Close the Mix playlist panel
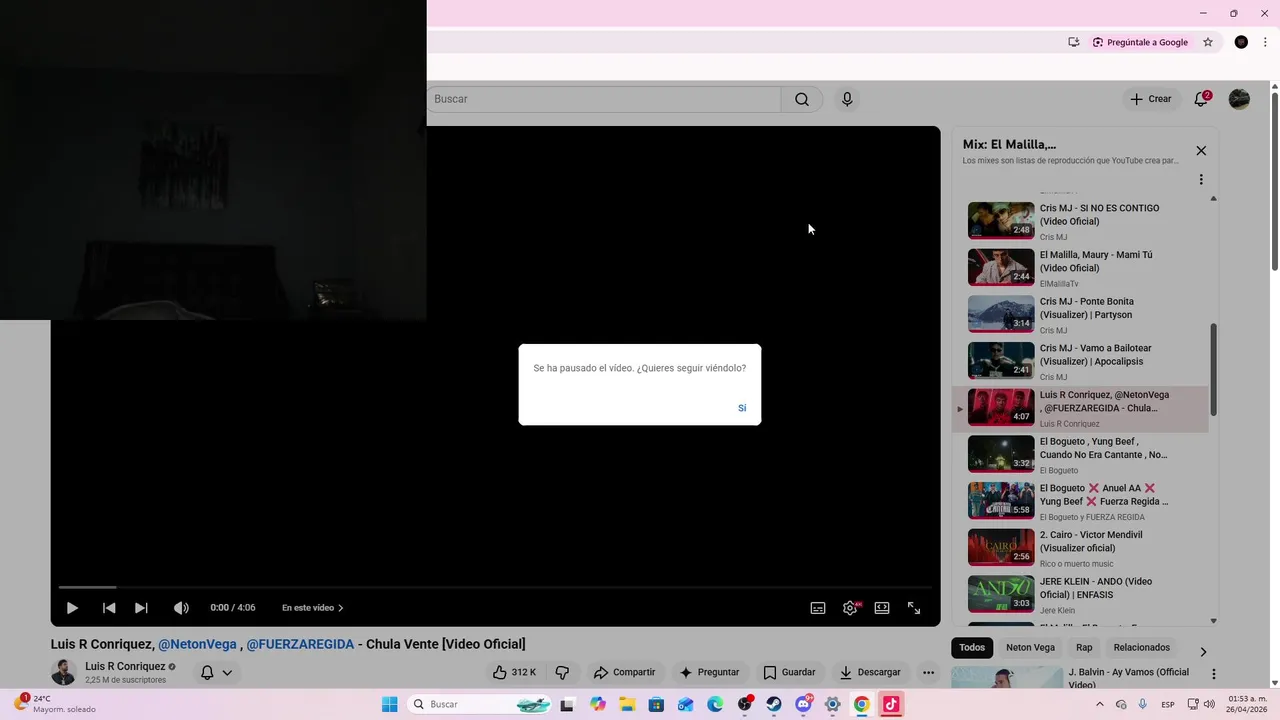 [x=1201, y=151]
